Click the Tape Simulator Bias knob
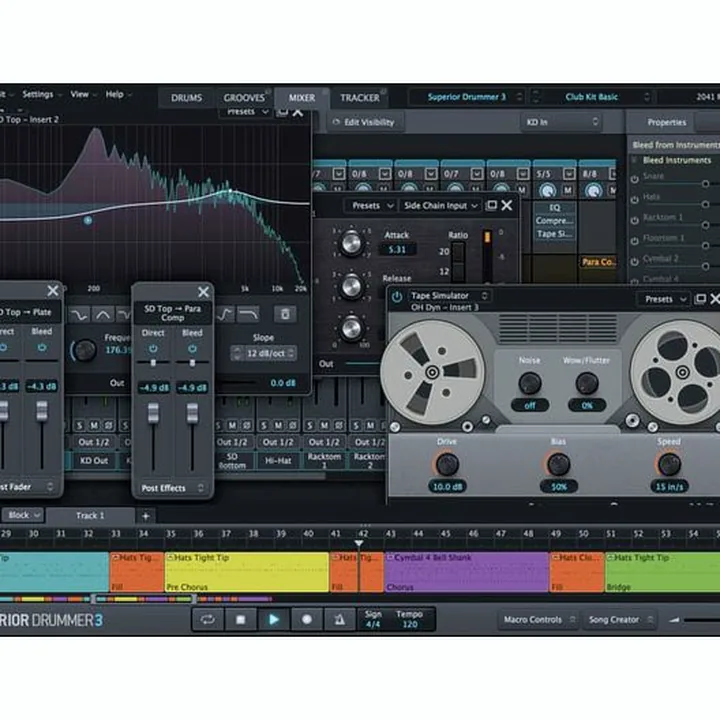The width and height of the screenshot is (720, 720). click(558, 464)
